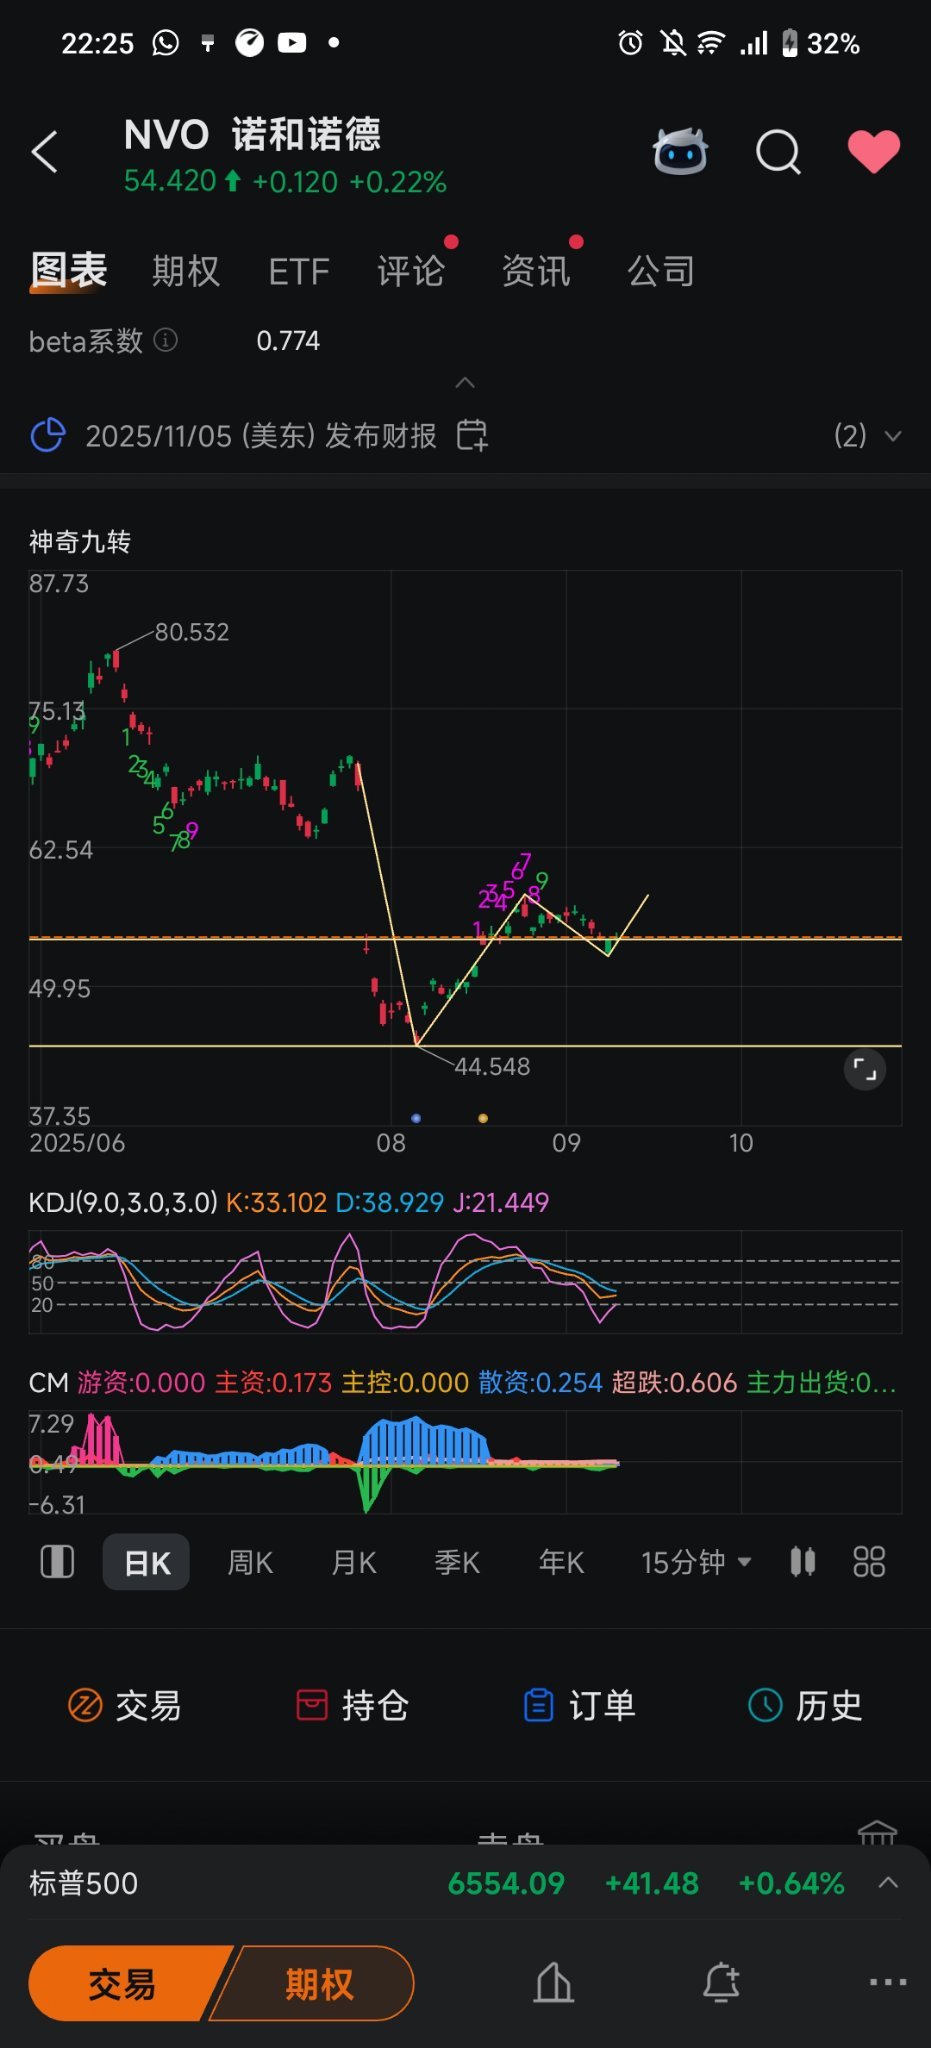The width and height of the screenshot is (931, 2048).
Task: Tap the alarm clock status icon
Action: (x=630, y=43)
